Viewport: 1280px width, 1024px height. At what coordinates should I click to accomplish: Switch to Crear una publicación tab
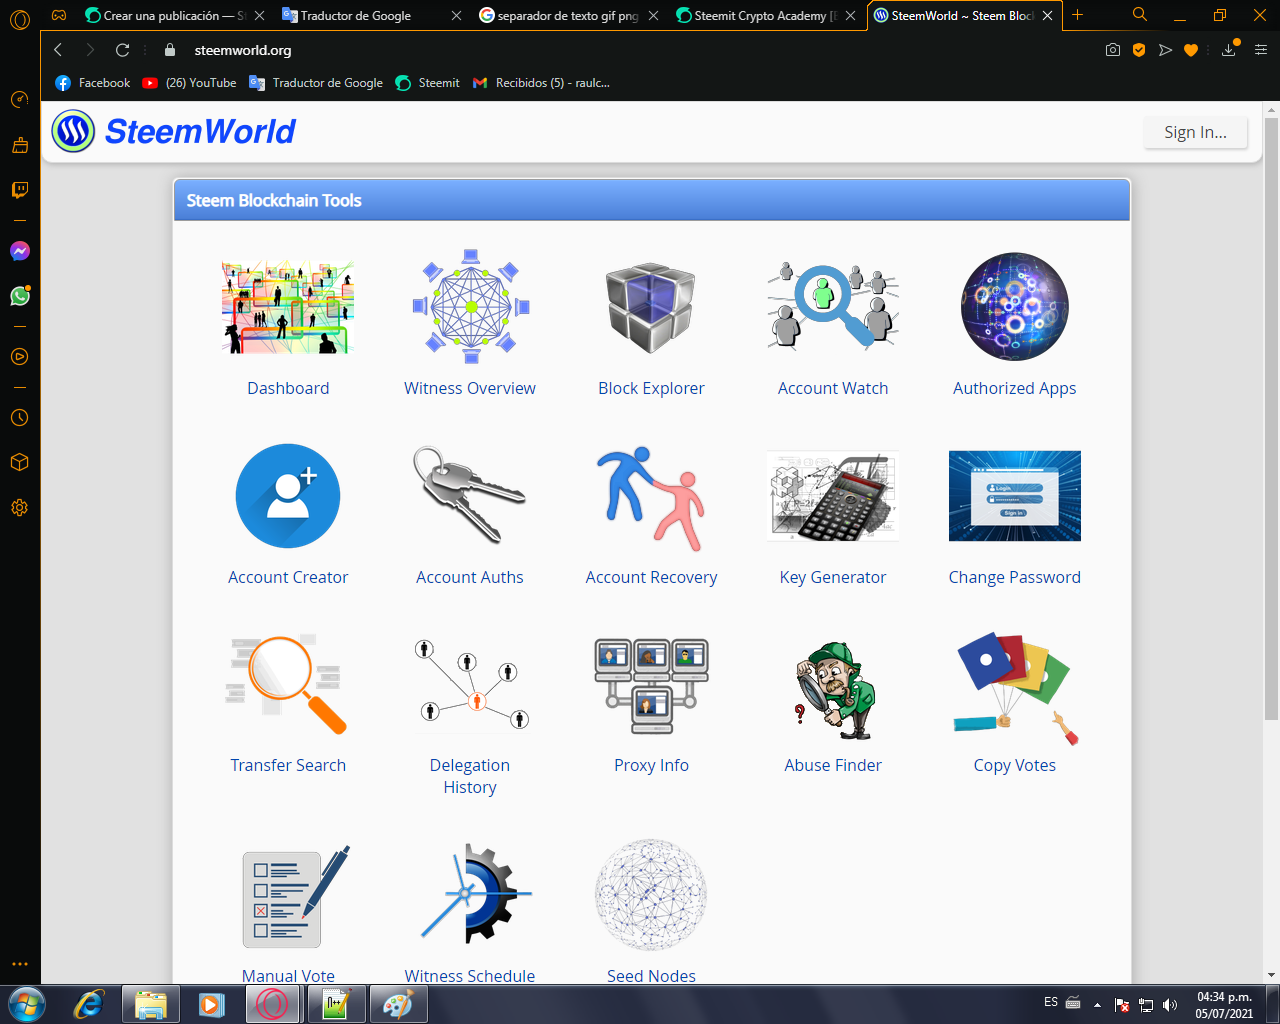point(174,15)
